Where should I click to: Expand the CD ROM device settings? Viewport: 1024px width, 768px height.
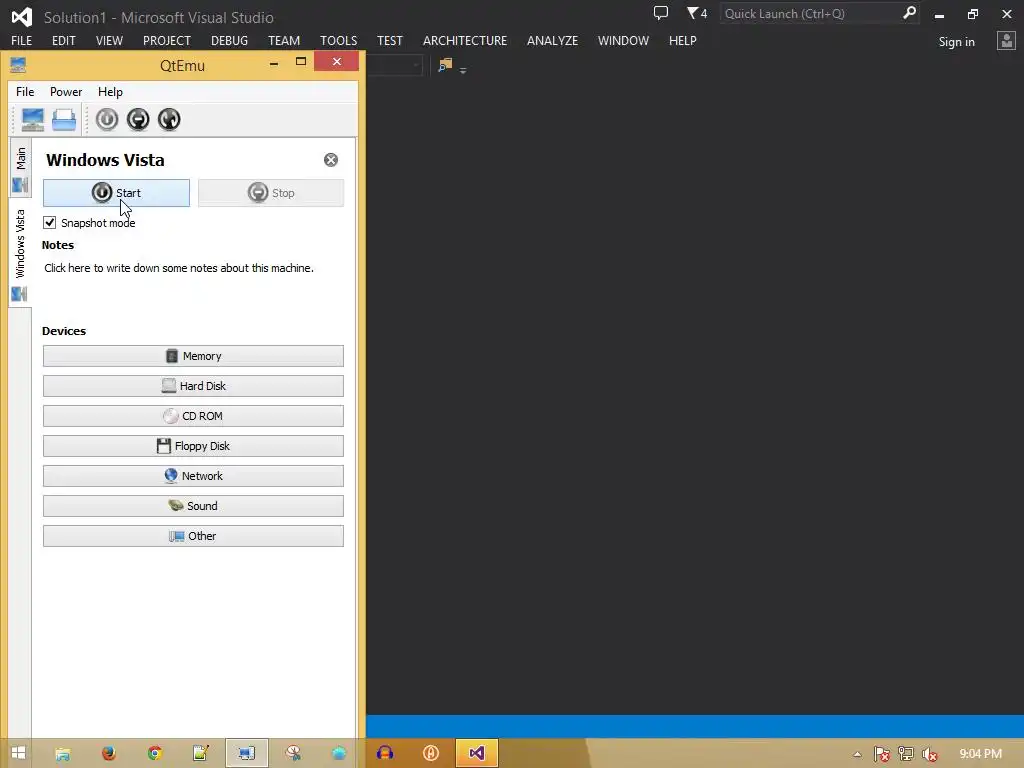point(193,416)
